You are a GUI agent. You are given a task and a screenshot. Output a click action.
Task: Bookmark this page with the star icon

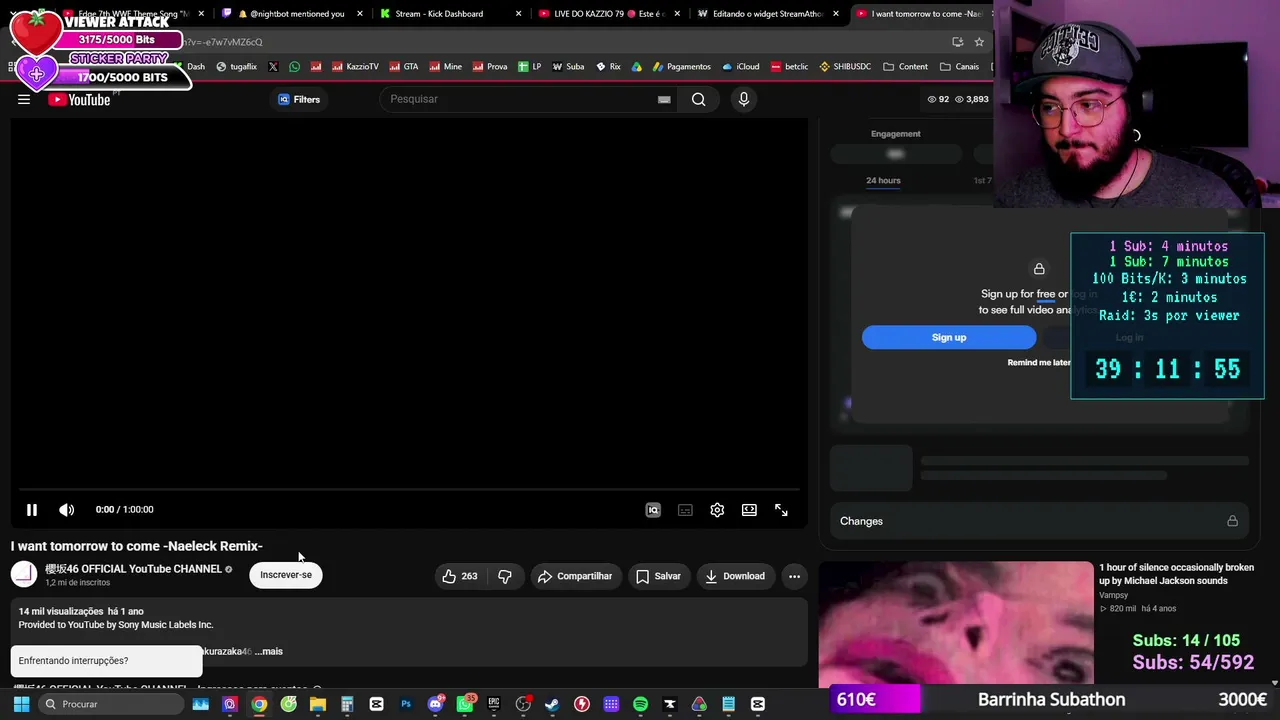click(x=979, y=42)
